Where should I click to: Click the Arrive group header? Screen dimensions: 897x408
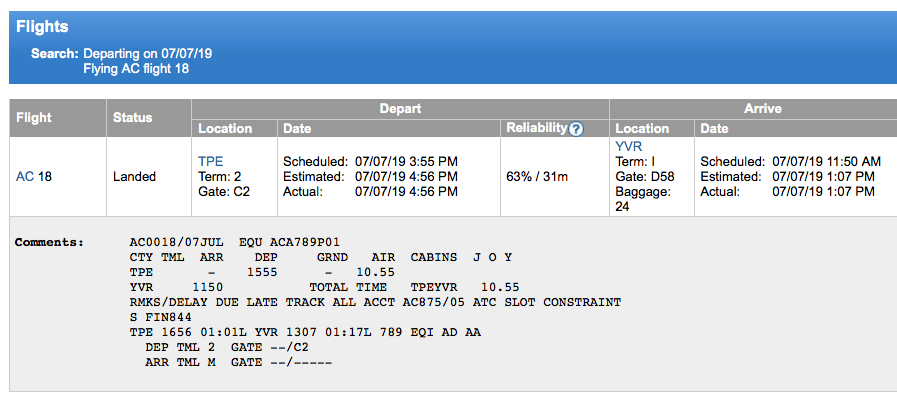tap(763, 109)
